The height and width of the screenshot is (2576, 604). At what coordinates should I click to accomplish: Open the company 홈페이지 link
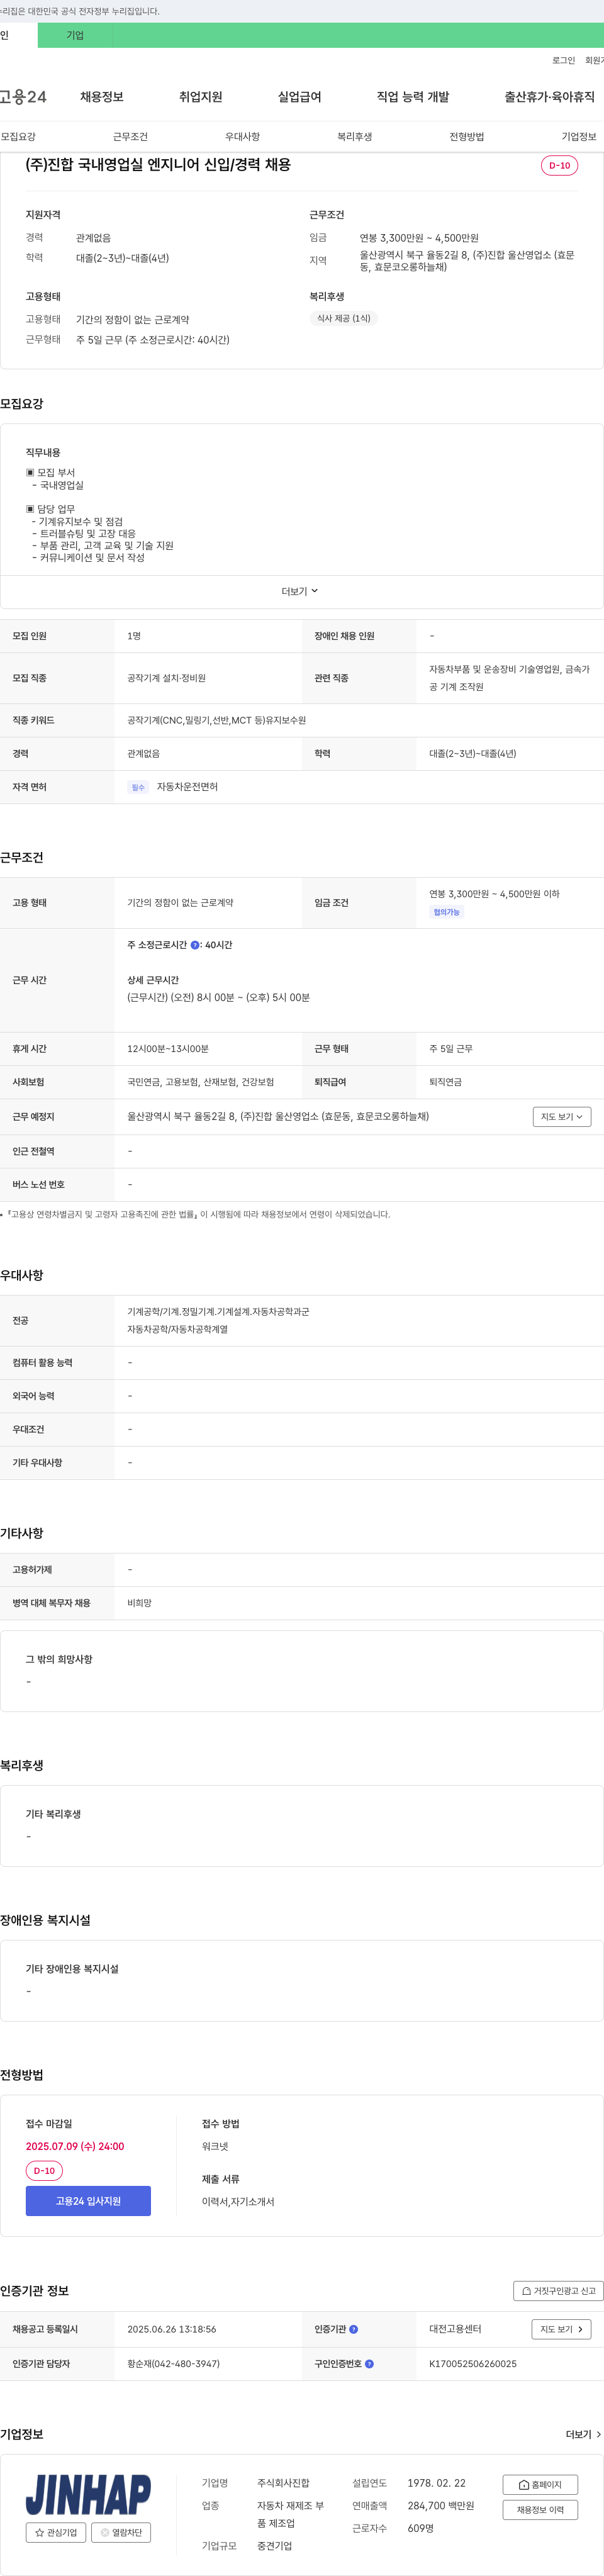(x=540, y=2484)
